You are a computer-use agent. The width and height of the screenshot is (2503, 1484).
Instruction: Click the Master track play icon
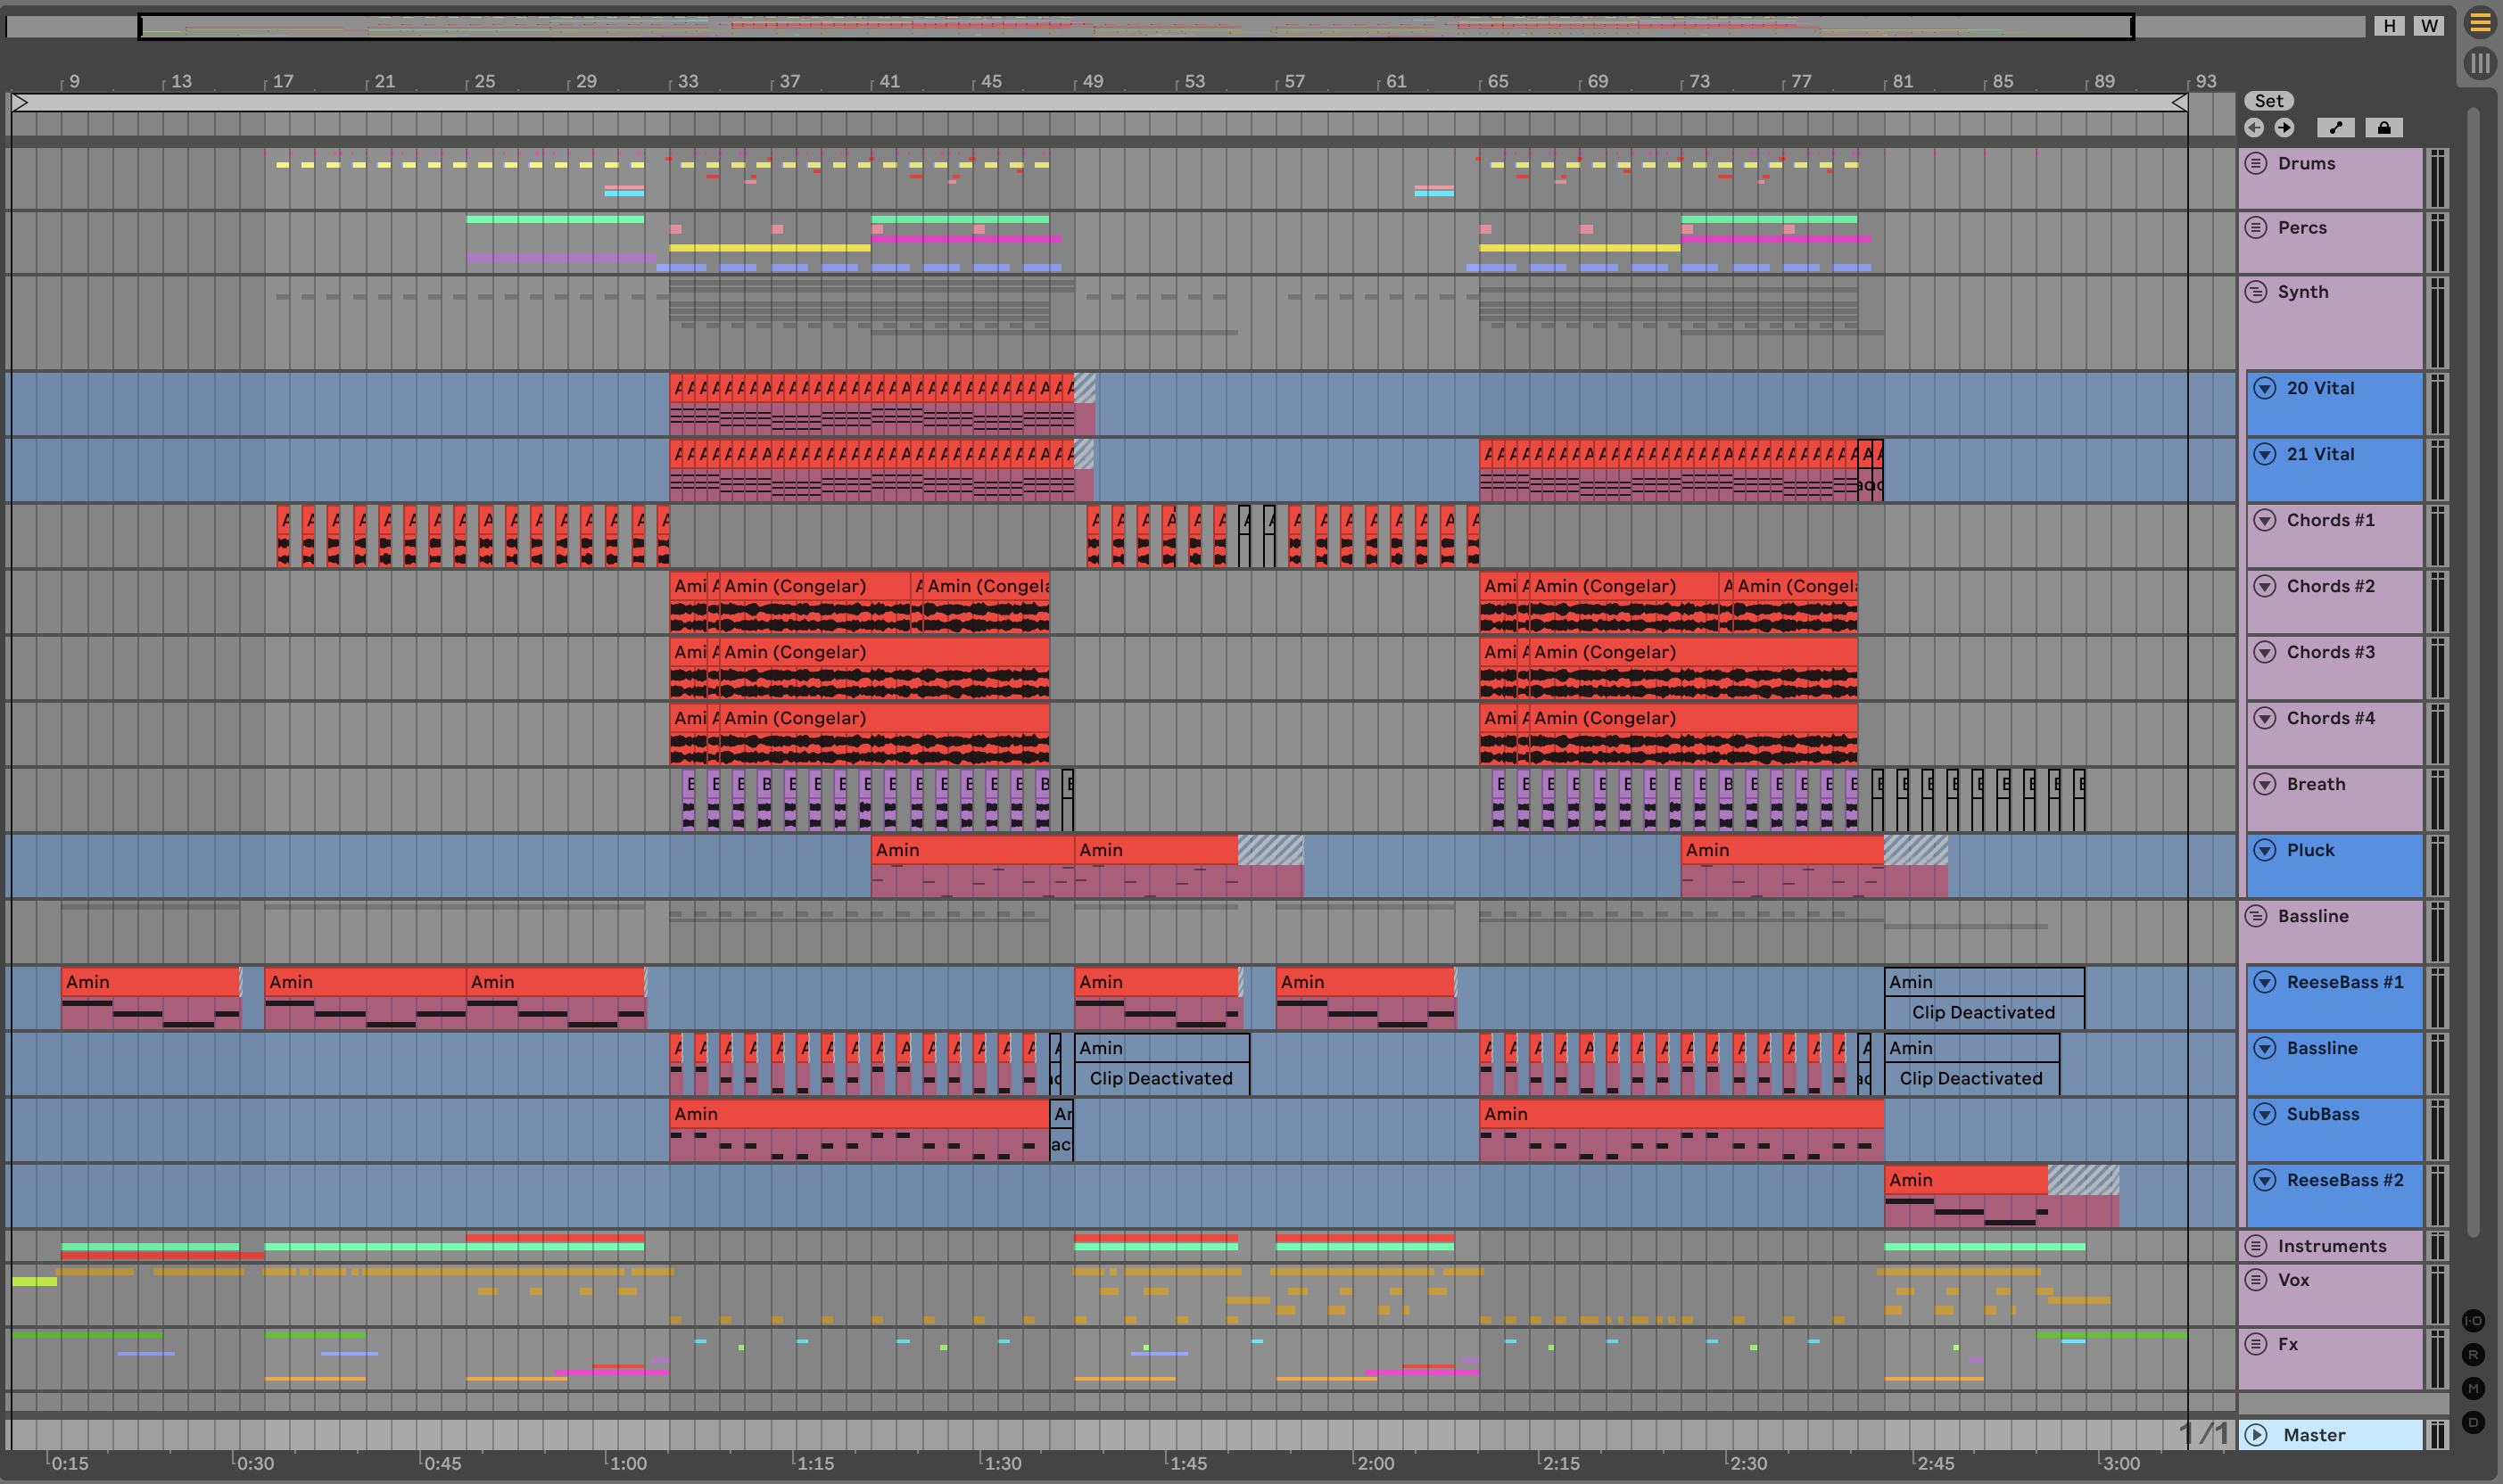[2257, 1435]
